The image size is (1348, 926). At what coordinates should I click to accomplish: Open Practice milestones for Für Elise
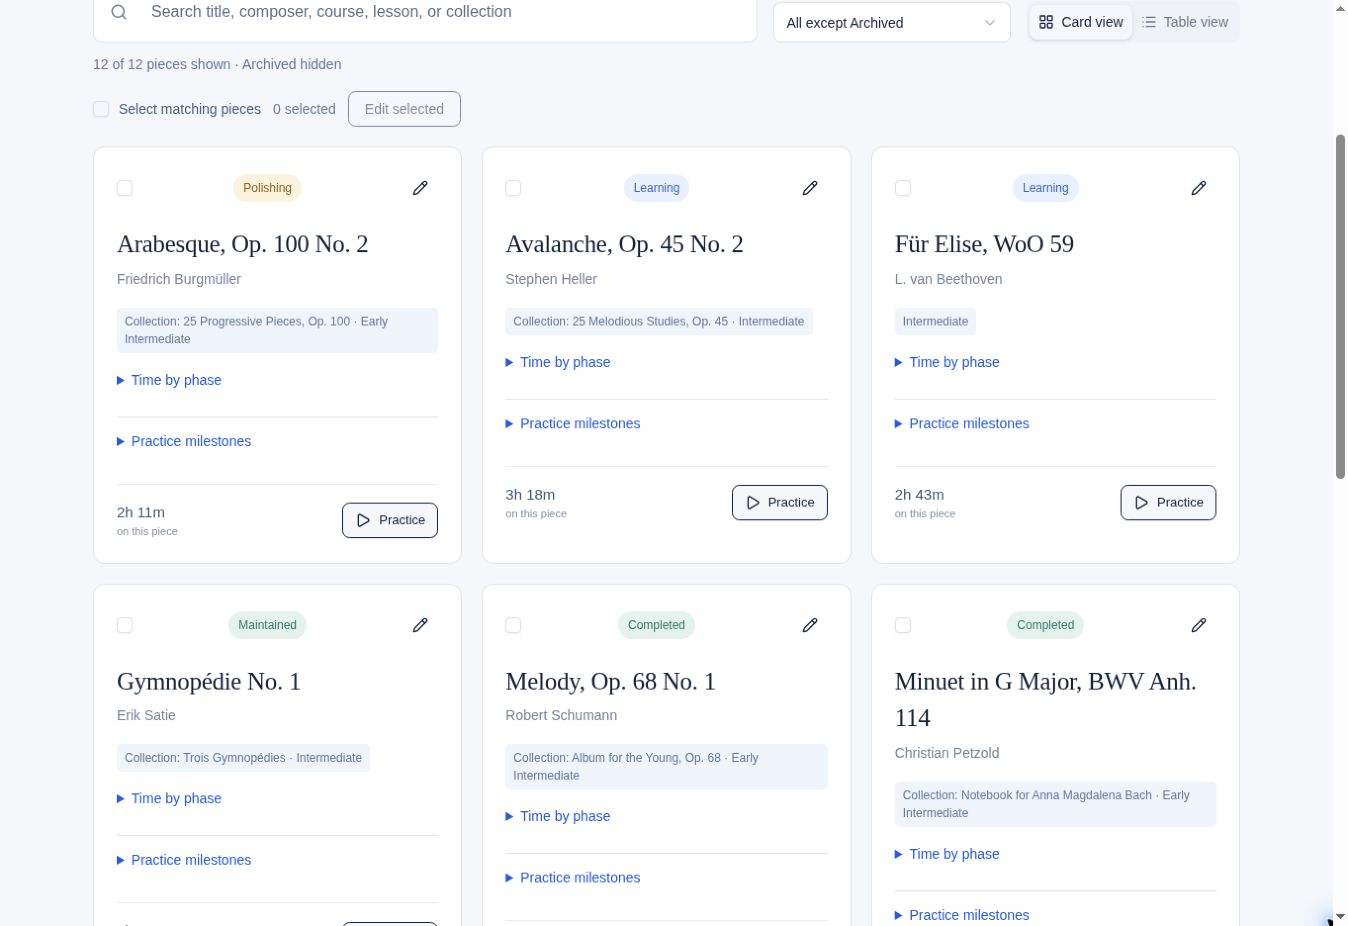point(962,423)
